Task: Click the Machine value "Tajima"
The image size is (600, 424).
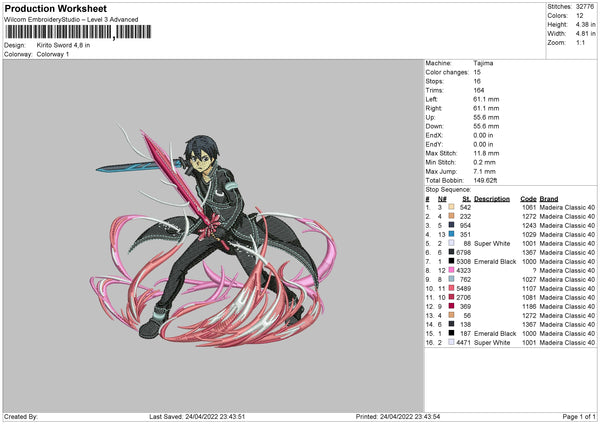Action: tap(483, 63)
